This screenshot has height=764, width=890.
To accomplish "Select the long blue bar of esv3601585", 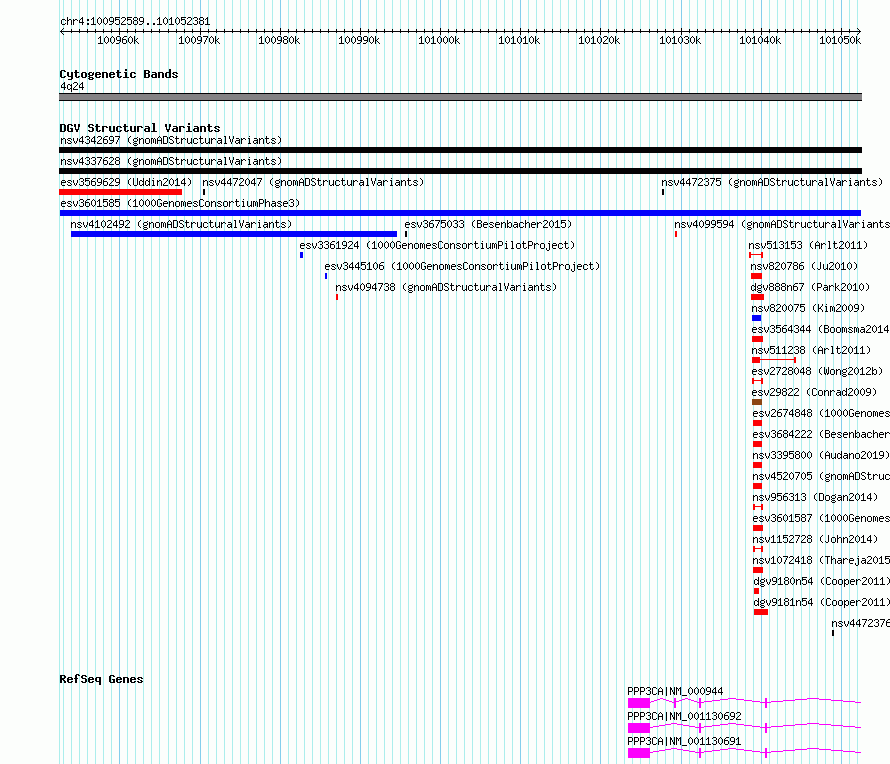I will pyautogui.click(x=460, y=213).
